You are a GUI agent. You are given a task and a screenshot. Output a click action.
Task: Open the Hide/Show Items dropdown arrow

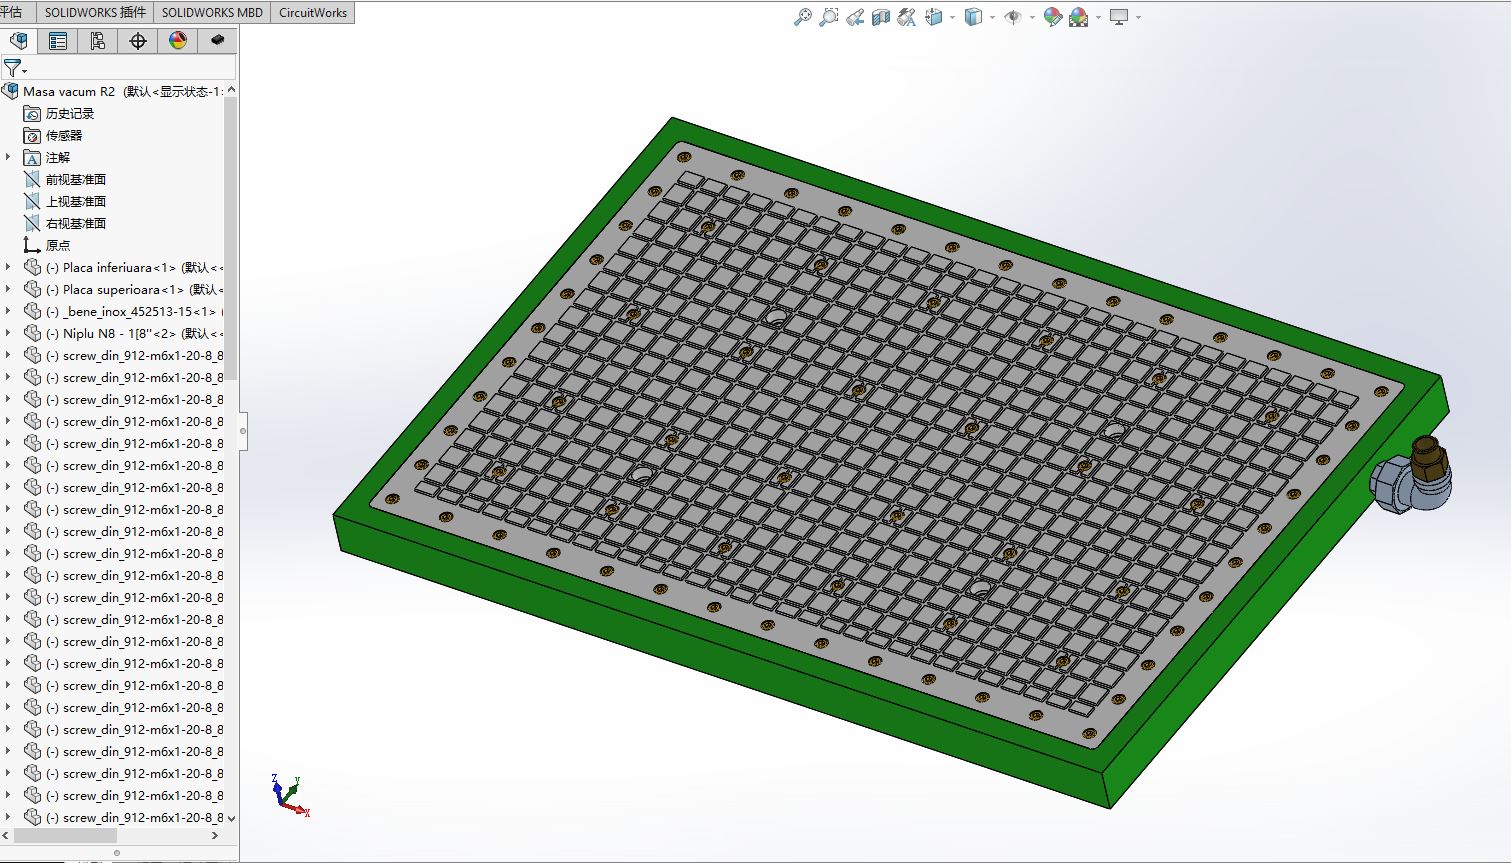click(x=1031, y=17)
